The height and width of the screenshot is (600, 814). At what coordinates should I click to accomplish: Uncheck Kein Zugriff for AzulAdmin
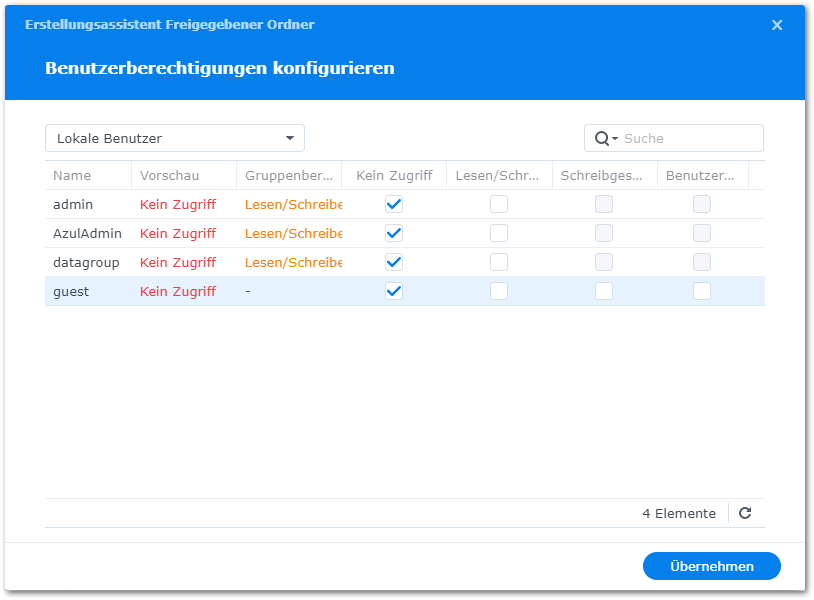(394, 233)
